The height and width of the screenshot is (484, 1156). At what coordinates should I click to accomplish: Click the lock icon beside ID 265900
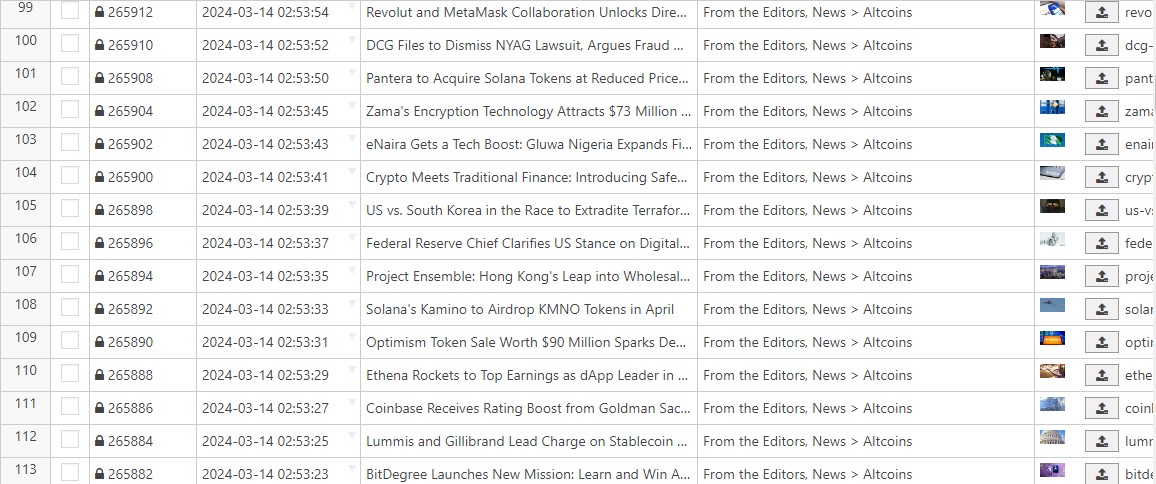(x=99, y=178)
